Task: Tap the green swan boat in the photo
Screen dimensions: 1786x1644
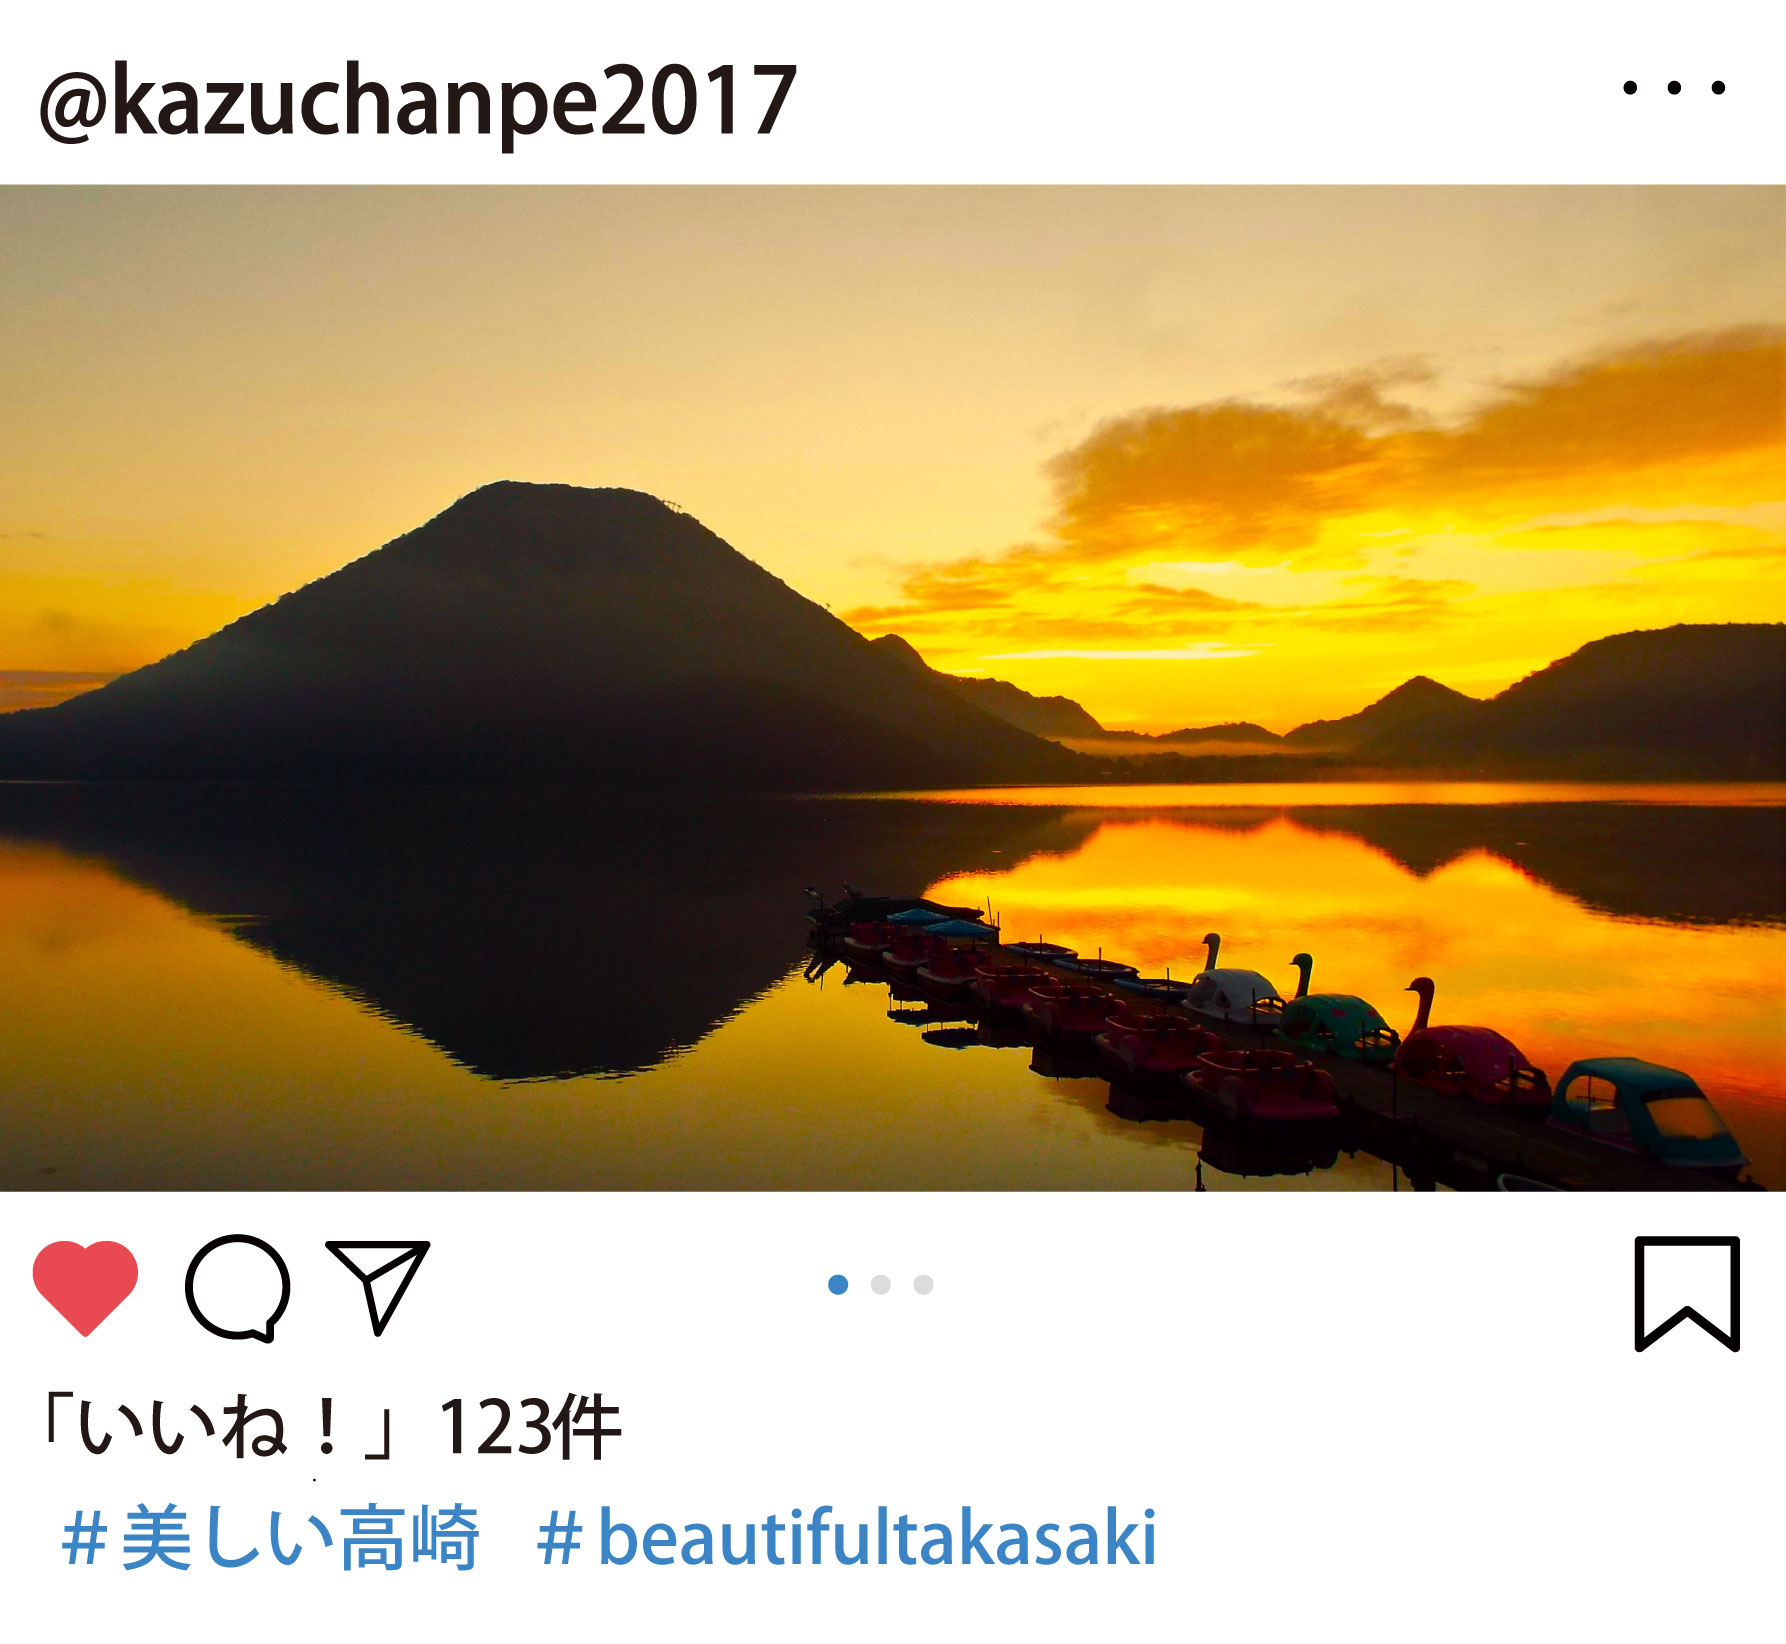Action: click(1335, 1015)
